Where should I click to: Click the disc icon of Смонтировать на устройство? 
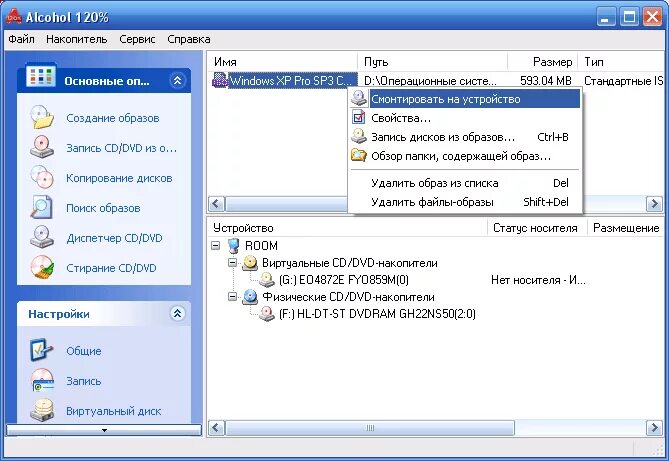359,99
